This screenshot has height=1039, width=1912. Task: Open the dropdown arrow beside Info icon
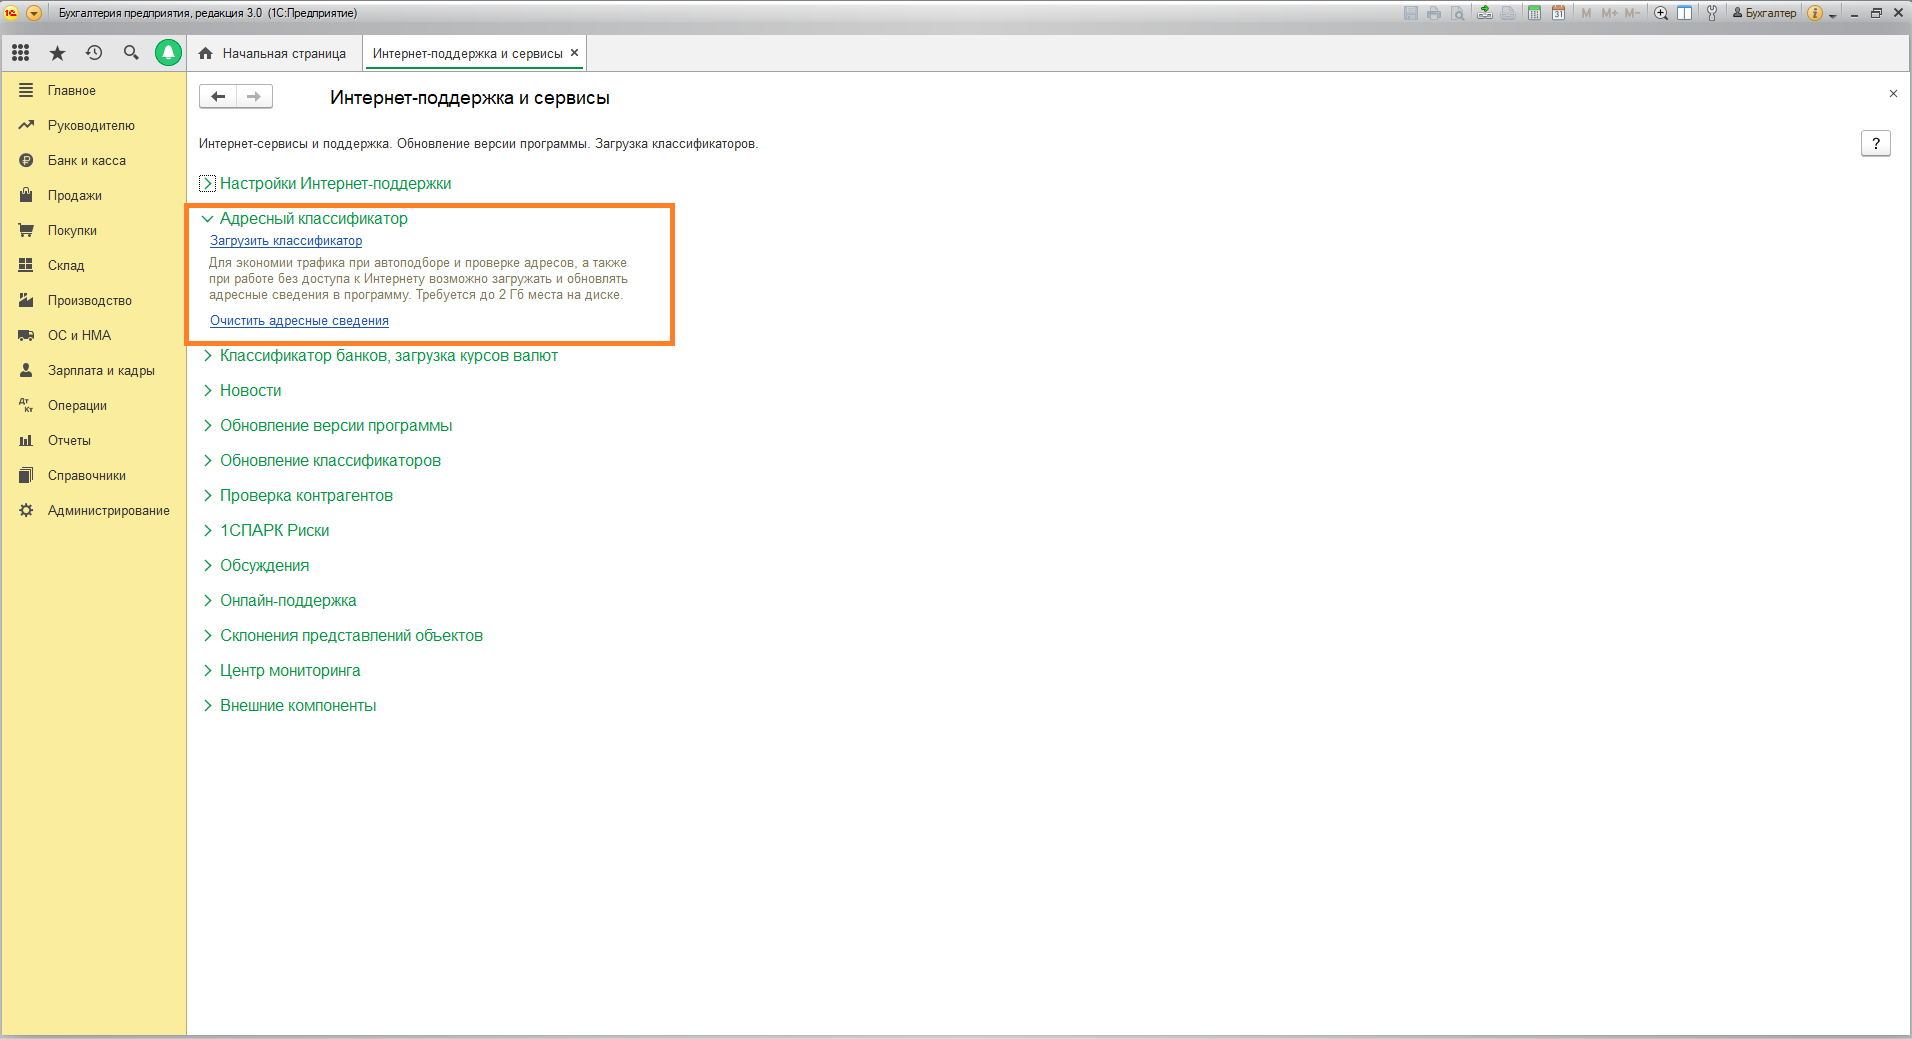point(1833,15)
